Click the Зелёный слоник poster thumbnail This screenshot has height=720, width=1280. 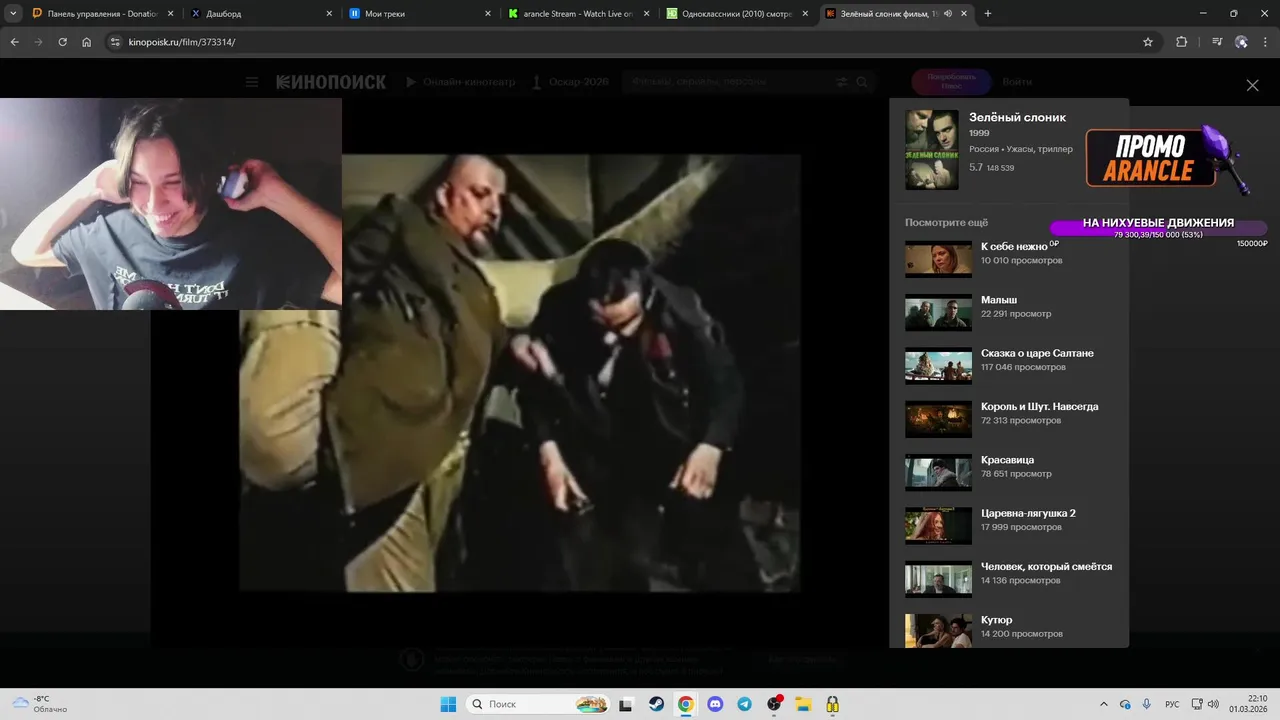coord(932,150)
